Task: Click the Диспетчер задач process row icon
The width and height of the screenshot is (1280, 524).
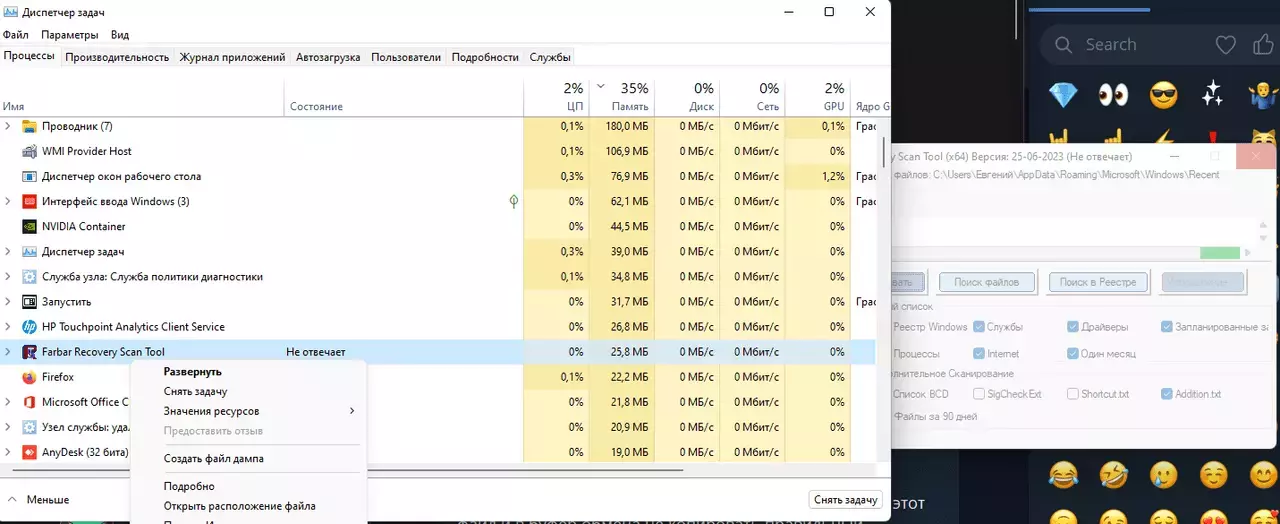Action: click(x=29, y=251)
